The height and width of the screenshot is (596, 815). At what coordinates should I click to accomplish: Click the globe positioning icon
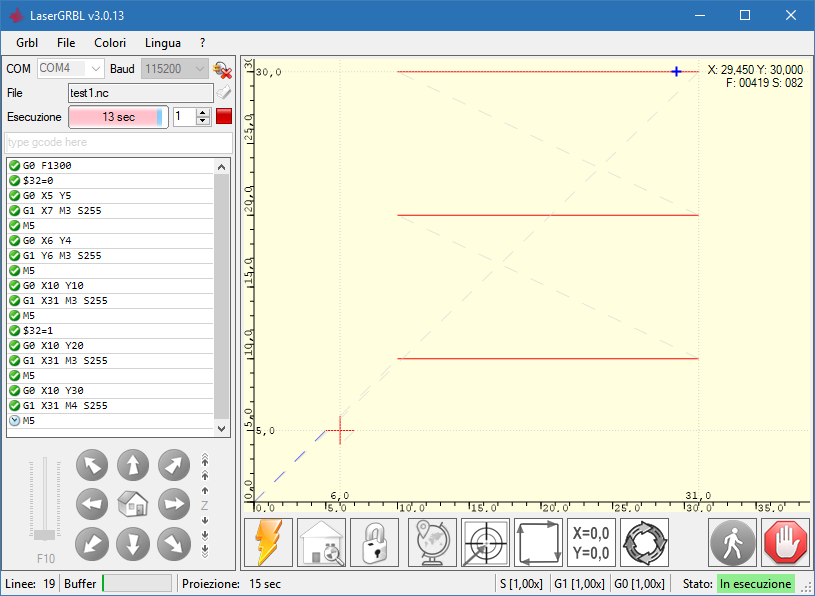429,542
